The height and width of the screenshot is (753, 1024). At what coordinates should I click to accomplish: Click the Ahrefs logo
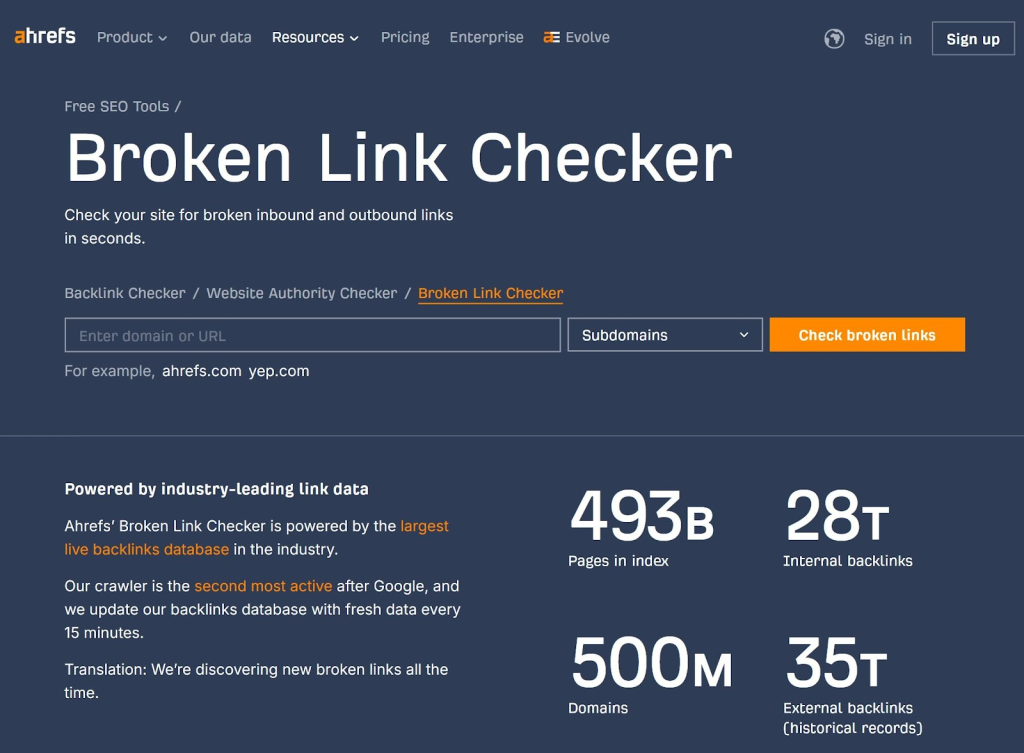45,37
